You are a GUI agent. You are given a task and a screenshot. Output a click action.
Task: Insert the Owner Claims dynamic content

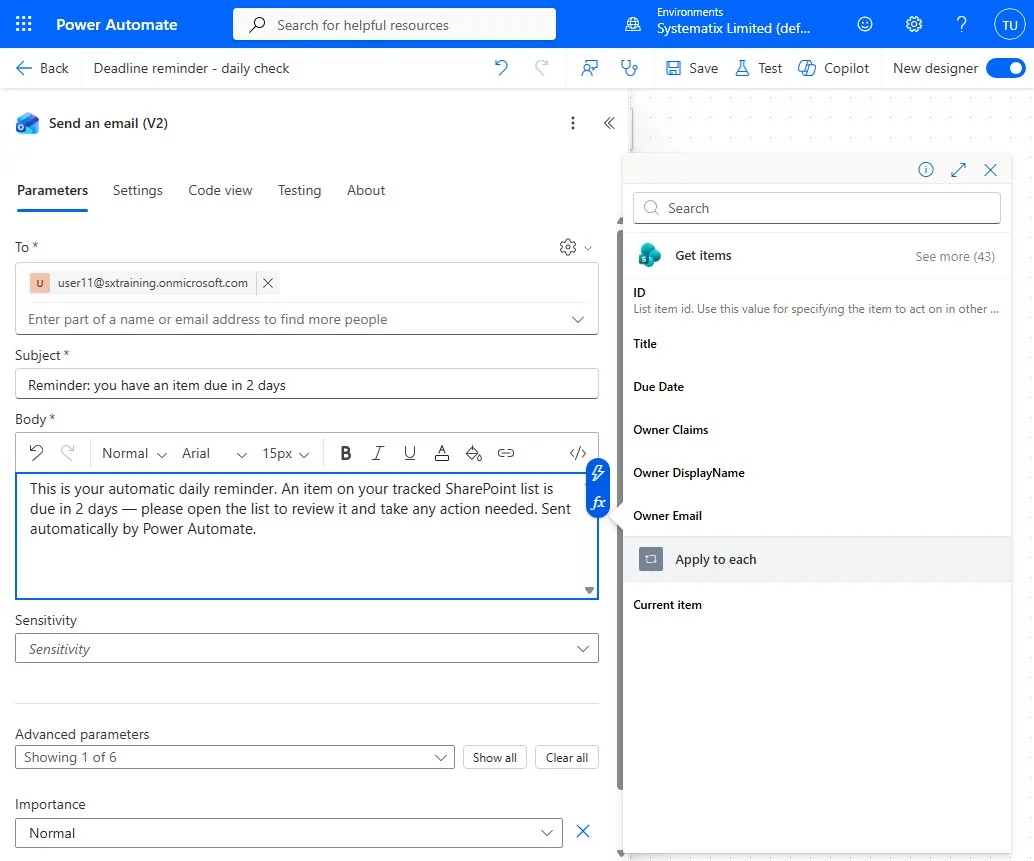point(671,430)
